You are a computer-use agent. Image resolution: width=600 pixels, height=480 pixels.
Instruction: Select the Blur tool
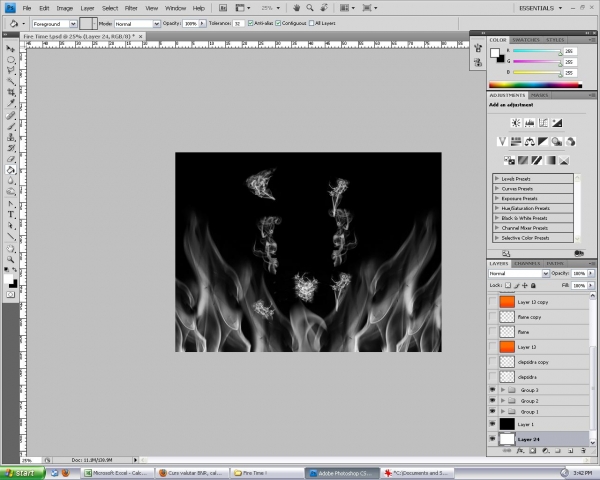pos(11,181)
